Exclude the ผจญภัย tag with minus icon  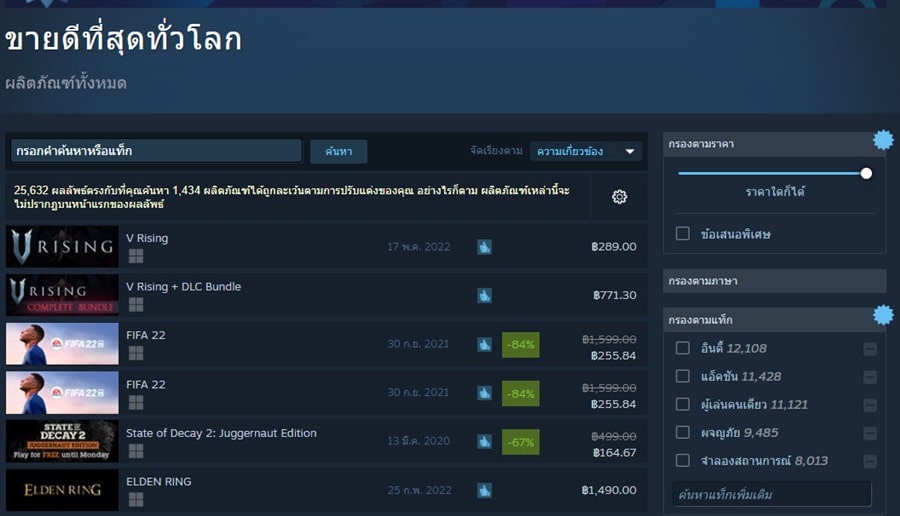point(870,433)
